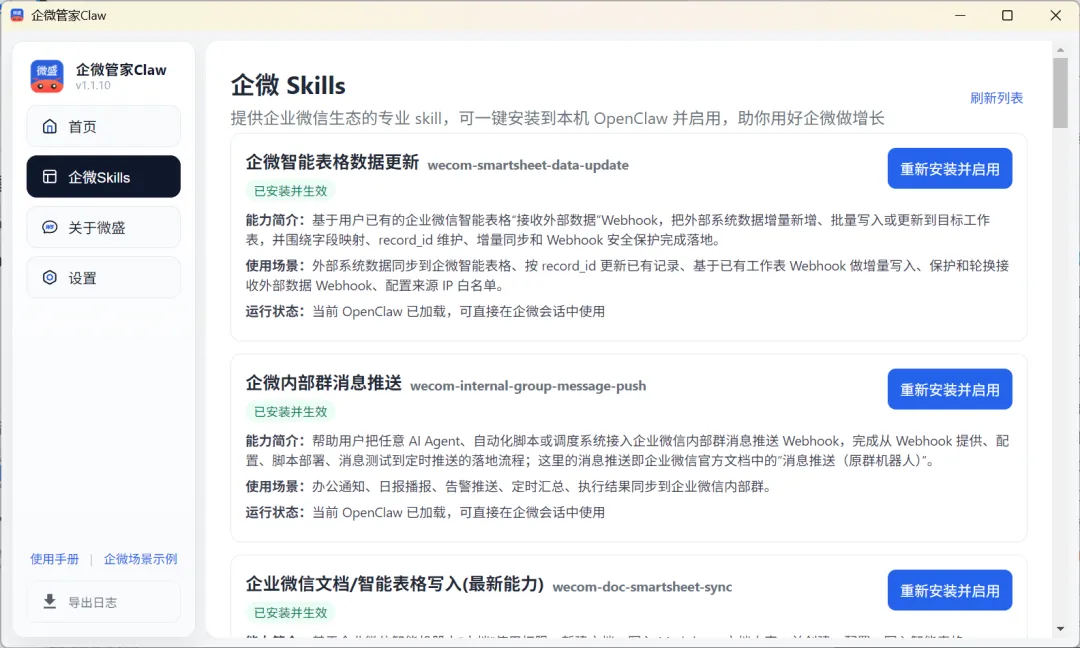Click 已安装并生效 badge under 企业微信文档/智能表格写入
The width and height of the screenshot is (1080, 648).
click(x=291, y=613)
